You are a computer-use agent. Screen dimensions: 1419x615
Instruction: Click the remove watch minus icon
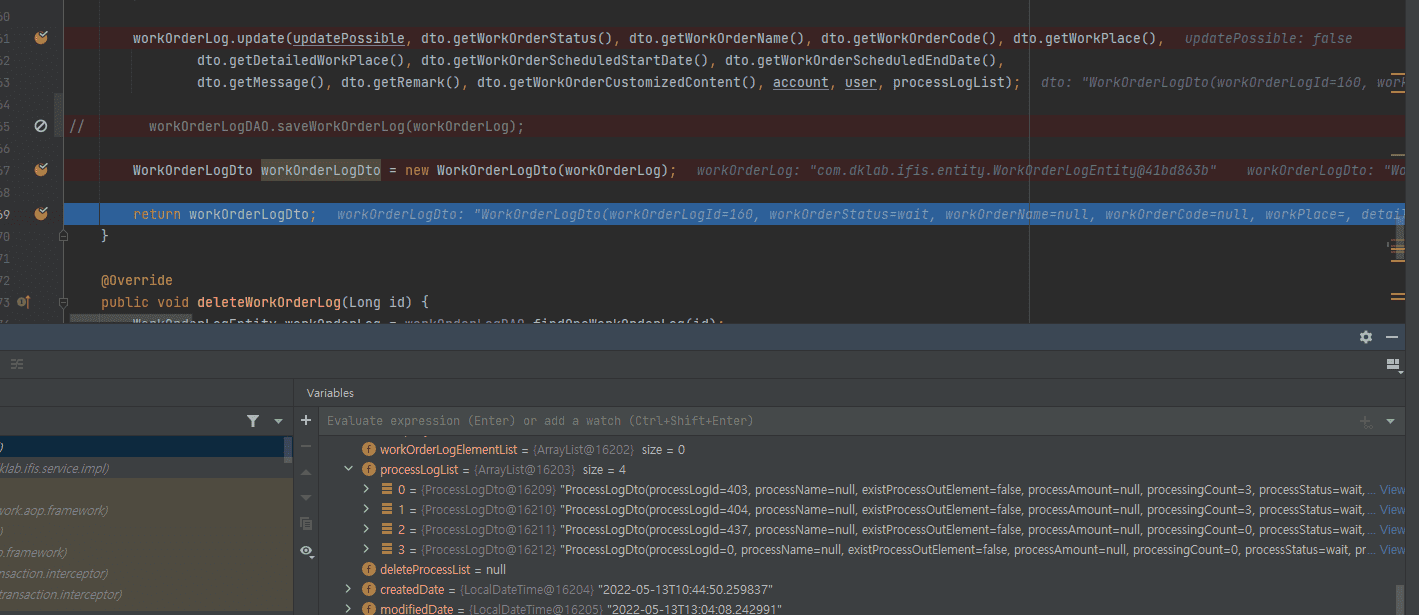[306, 446]
